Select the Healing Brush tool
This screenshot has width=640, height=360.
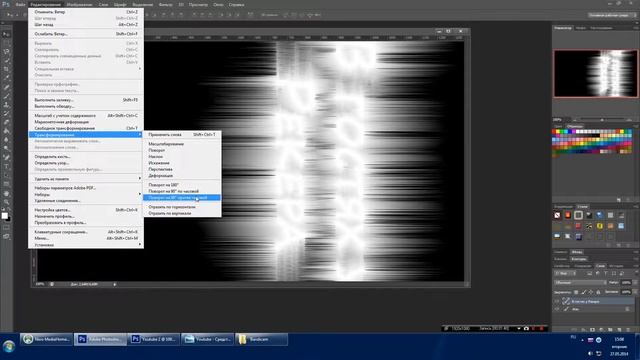6,87
